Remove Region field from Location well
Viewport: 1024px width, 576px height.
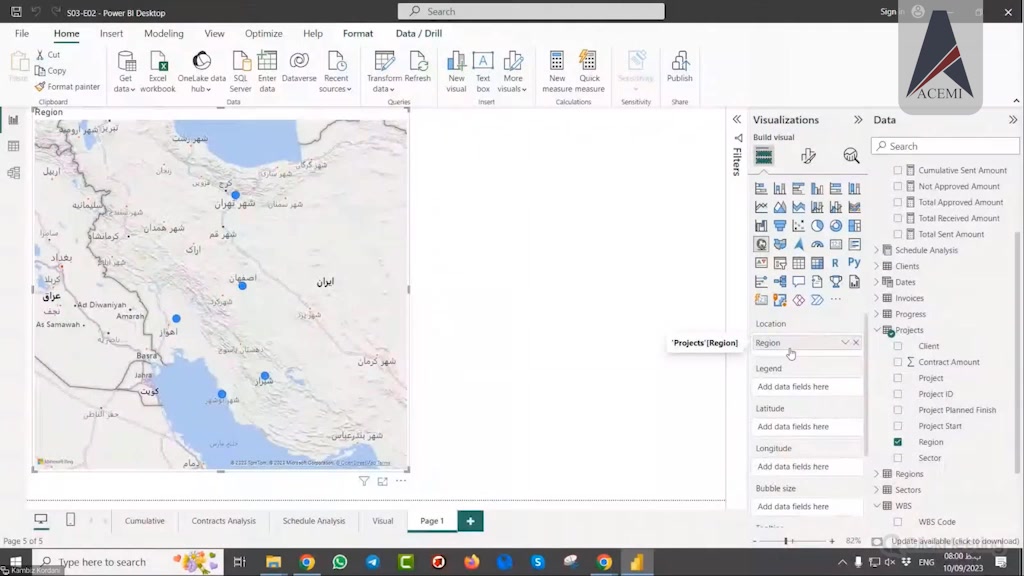click(856, 343)
